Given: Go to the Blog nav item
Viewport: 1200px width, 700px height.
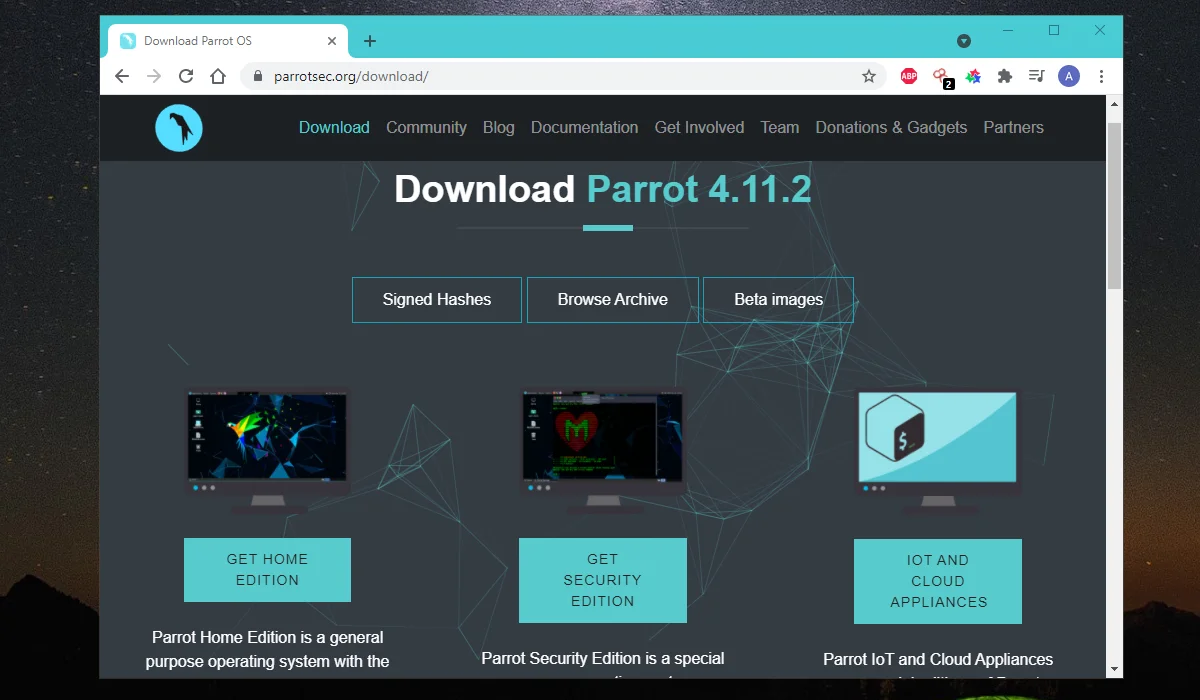Looking at the screenshot, I should tap(498, 127).
